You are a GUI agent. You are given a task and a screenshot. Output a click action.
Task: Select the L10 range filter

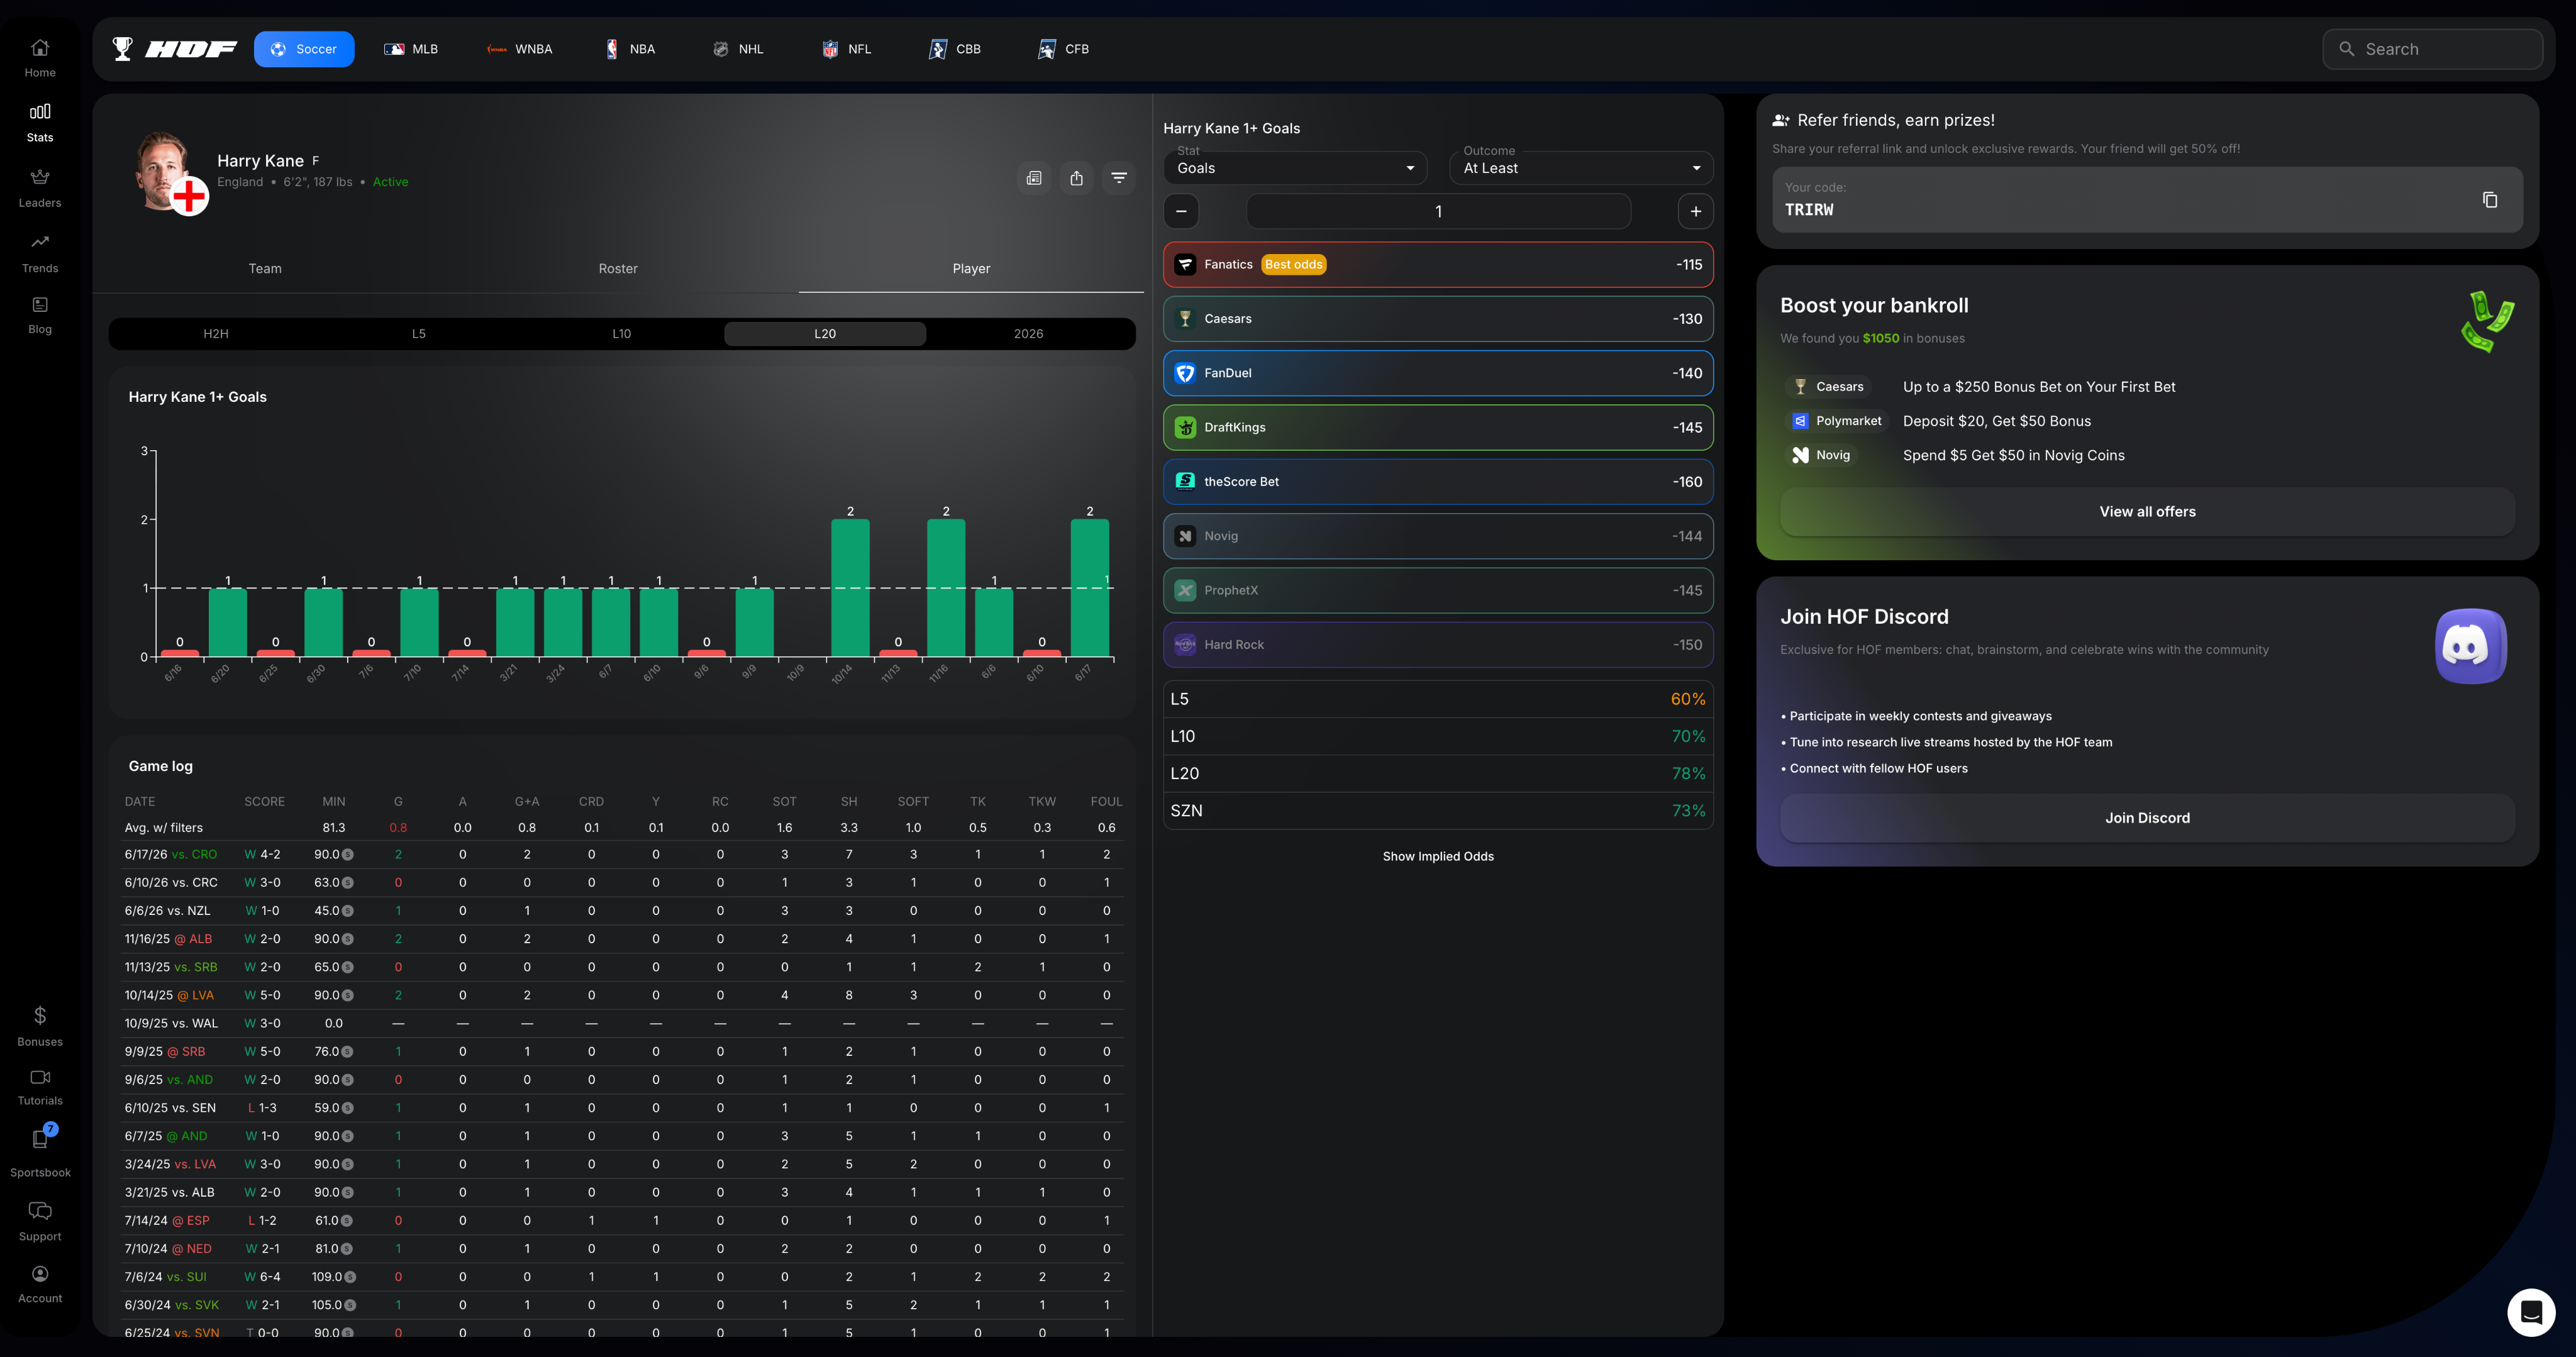(622, 333)
